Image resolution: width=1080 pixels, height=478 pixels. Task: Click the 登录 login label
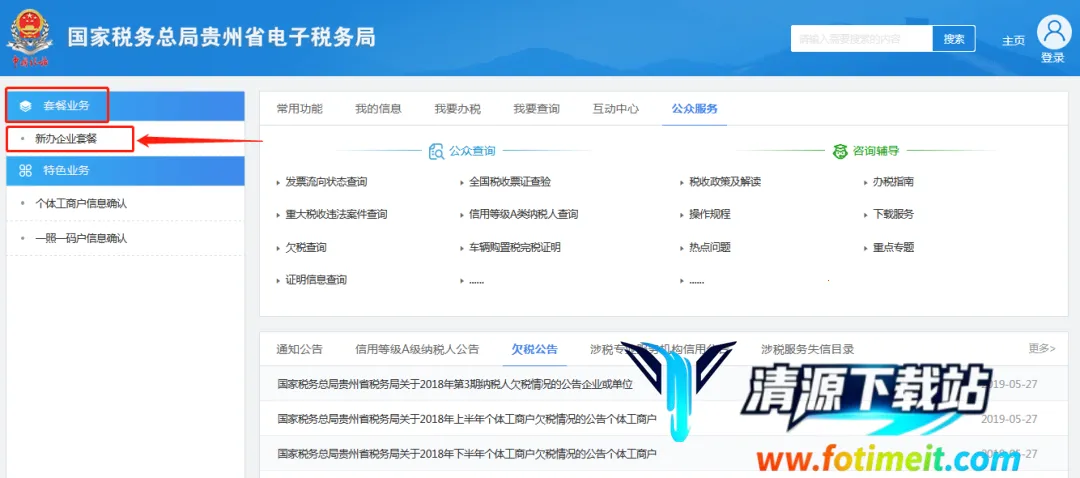pos(1053,58)
